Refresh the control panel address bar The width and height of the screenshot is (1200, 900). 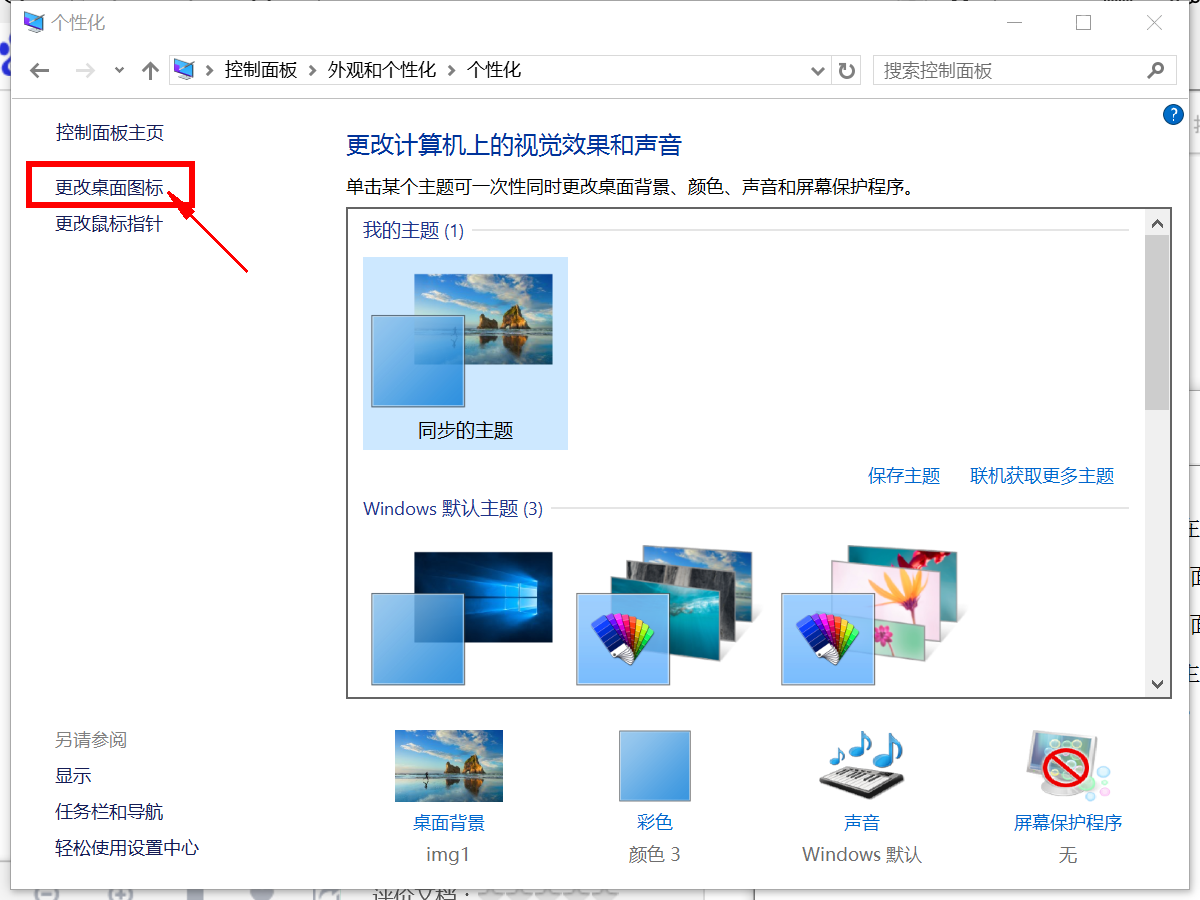click(847, 70)
